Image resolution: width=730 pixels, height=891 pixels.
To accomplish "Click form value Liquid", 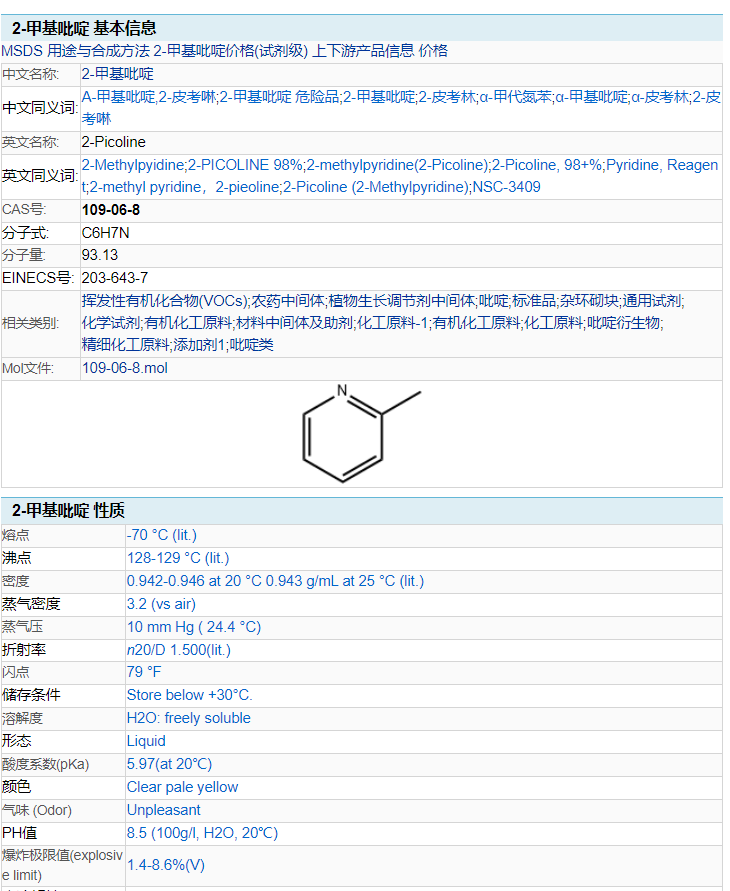I will (146, 741).
